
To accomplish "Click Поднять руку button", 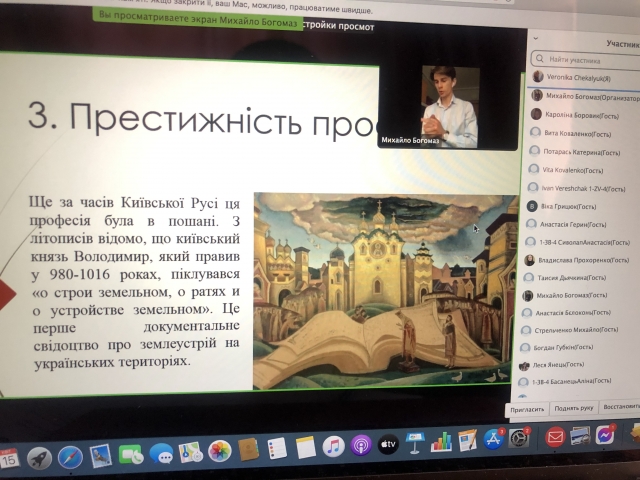I will tap(573, 408).
